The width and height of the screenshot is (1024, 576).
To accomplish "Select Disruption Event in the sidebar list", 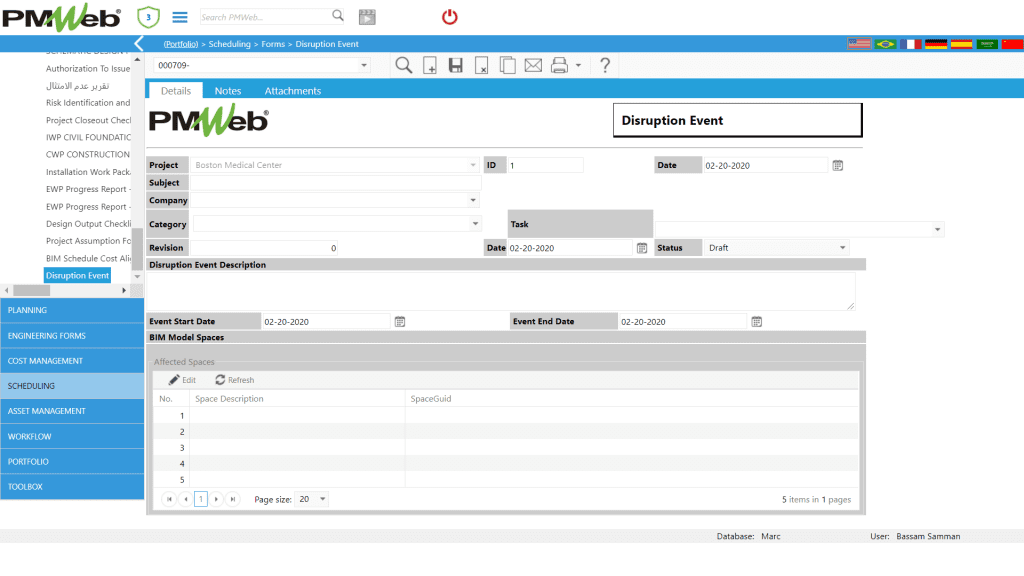I will (x=77, y=276).
